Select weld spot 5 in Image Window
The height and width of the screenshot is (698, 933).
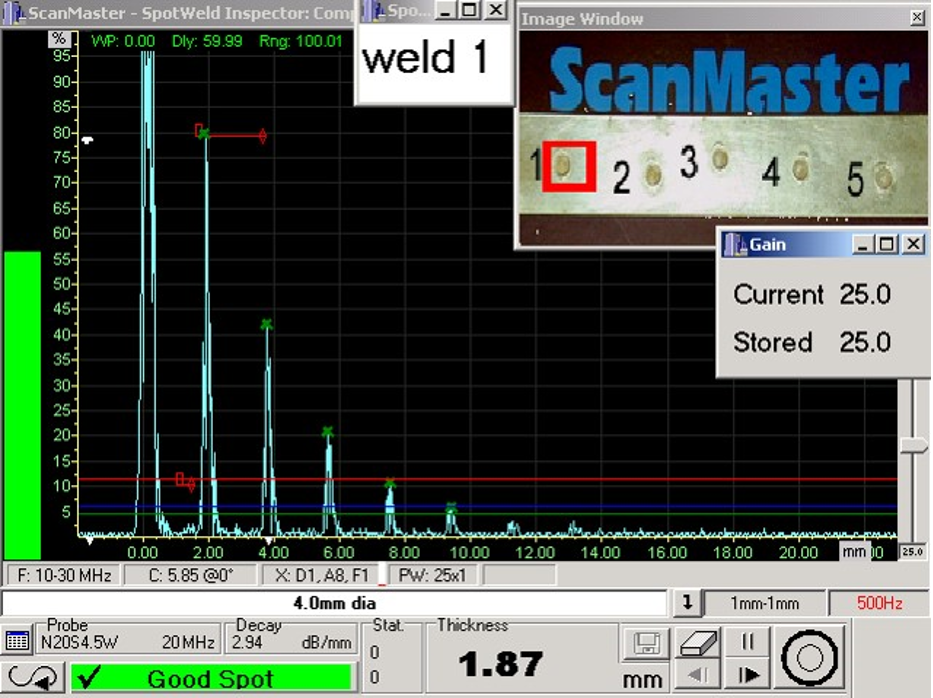pos(884,177)
